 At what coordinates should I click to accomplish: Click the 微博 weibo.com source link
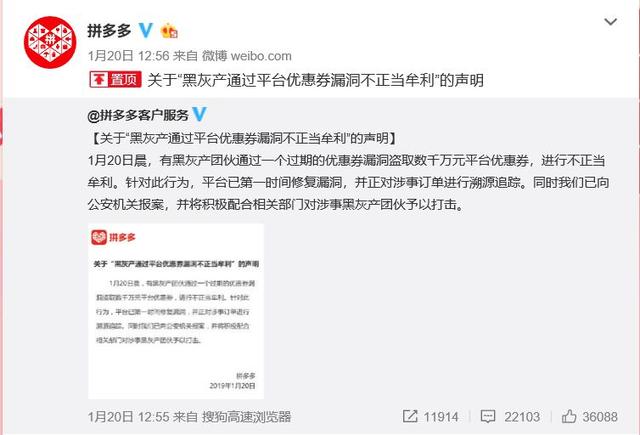[247, 56]
